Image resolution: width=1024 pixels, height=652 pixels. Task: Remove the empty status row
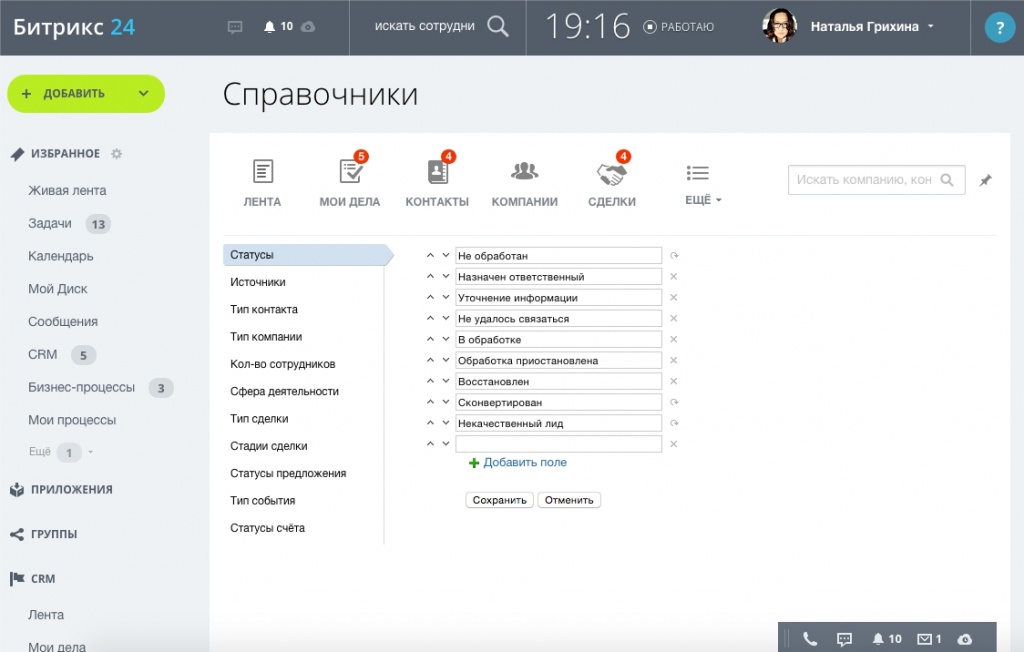coord(673,444)
